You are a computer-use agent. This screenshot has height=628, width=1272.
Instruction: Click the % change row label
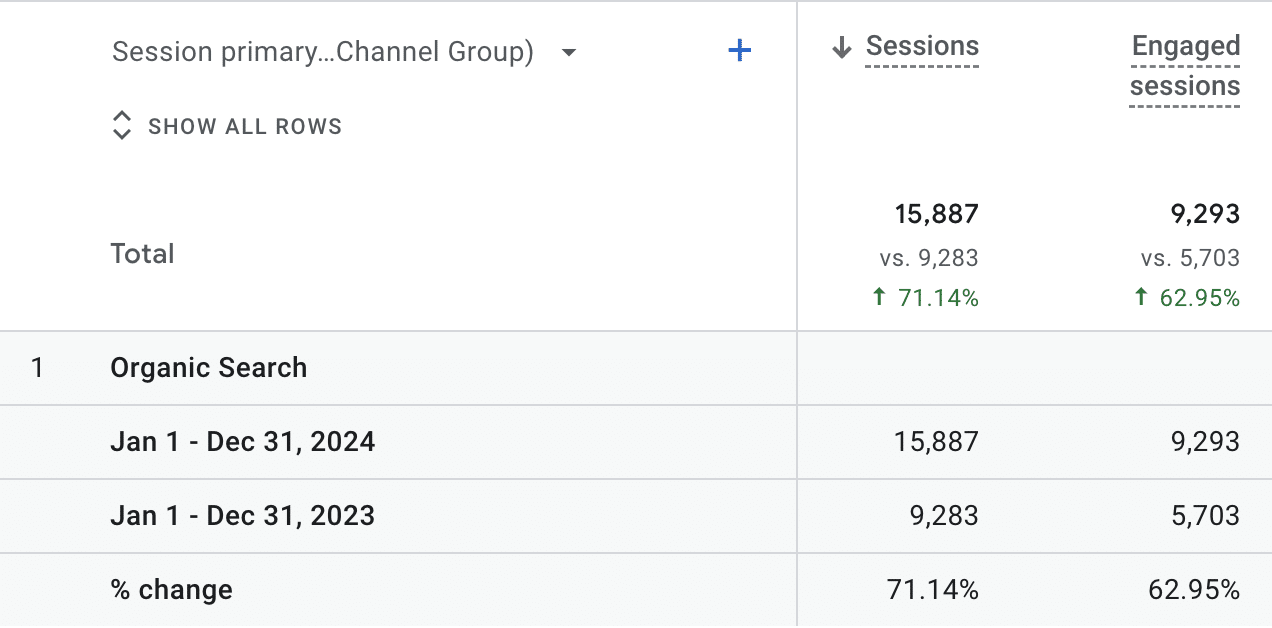[x=171, y=590]
